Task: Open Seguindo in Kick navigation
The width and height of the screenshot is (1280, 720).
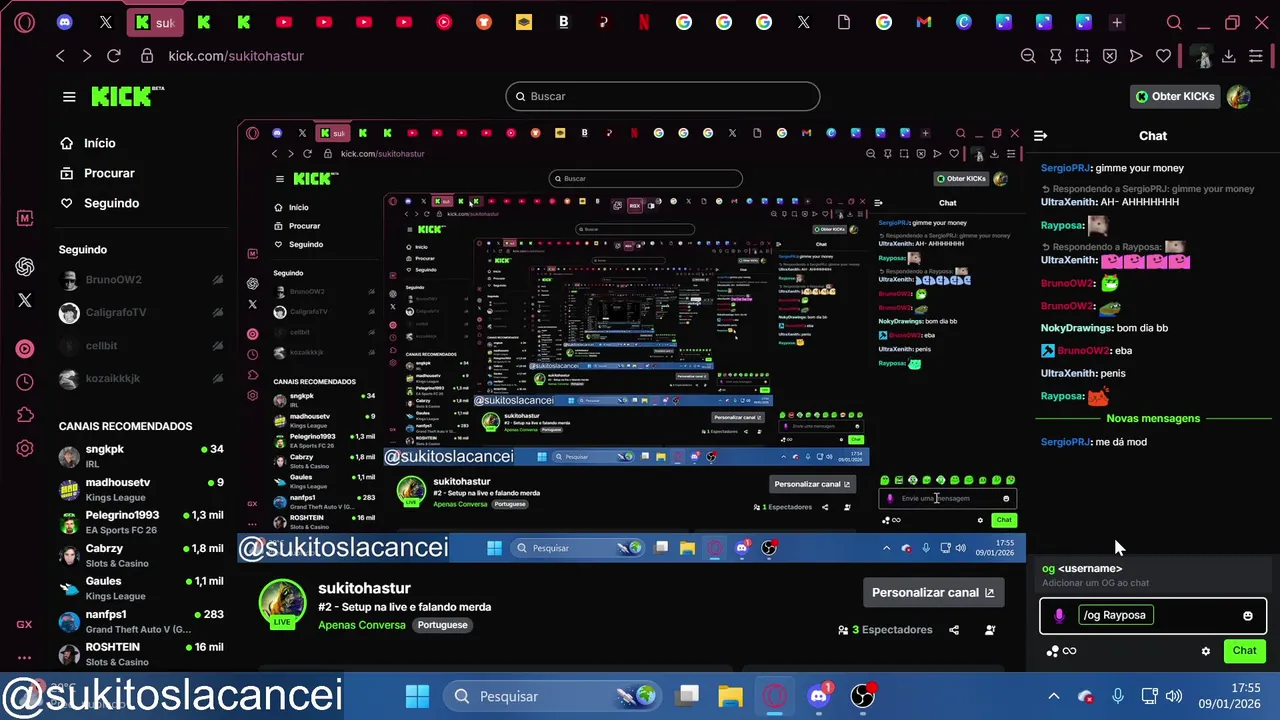Action: (99, 203)
